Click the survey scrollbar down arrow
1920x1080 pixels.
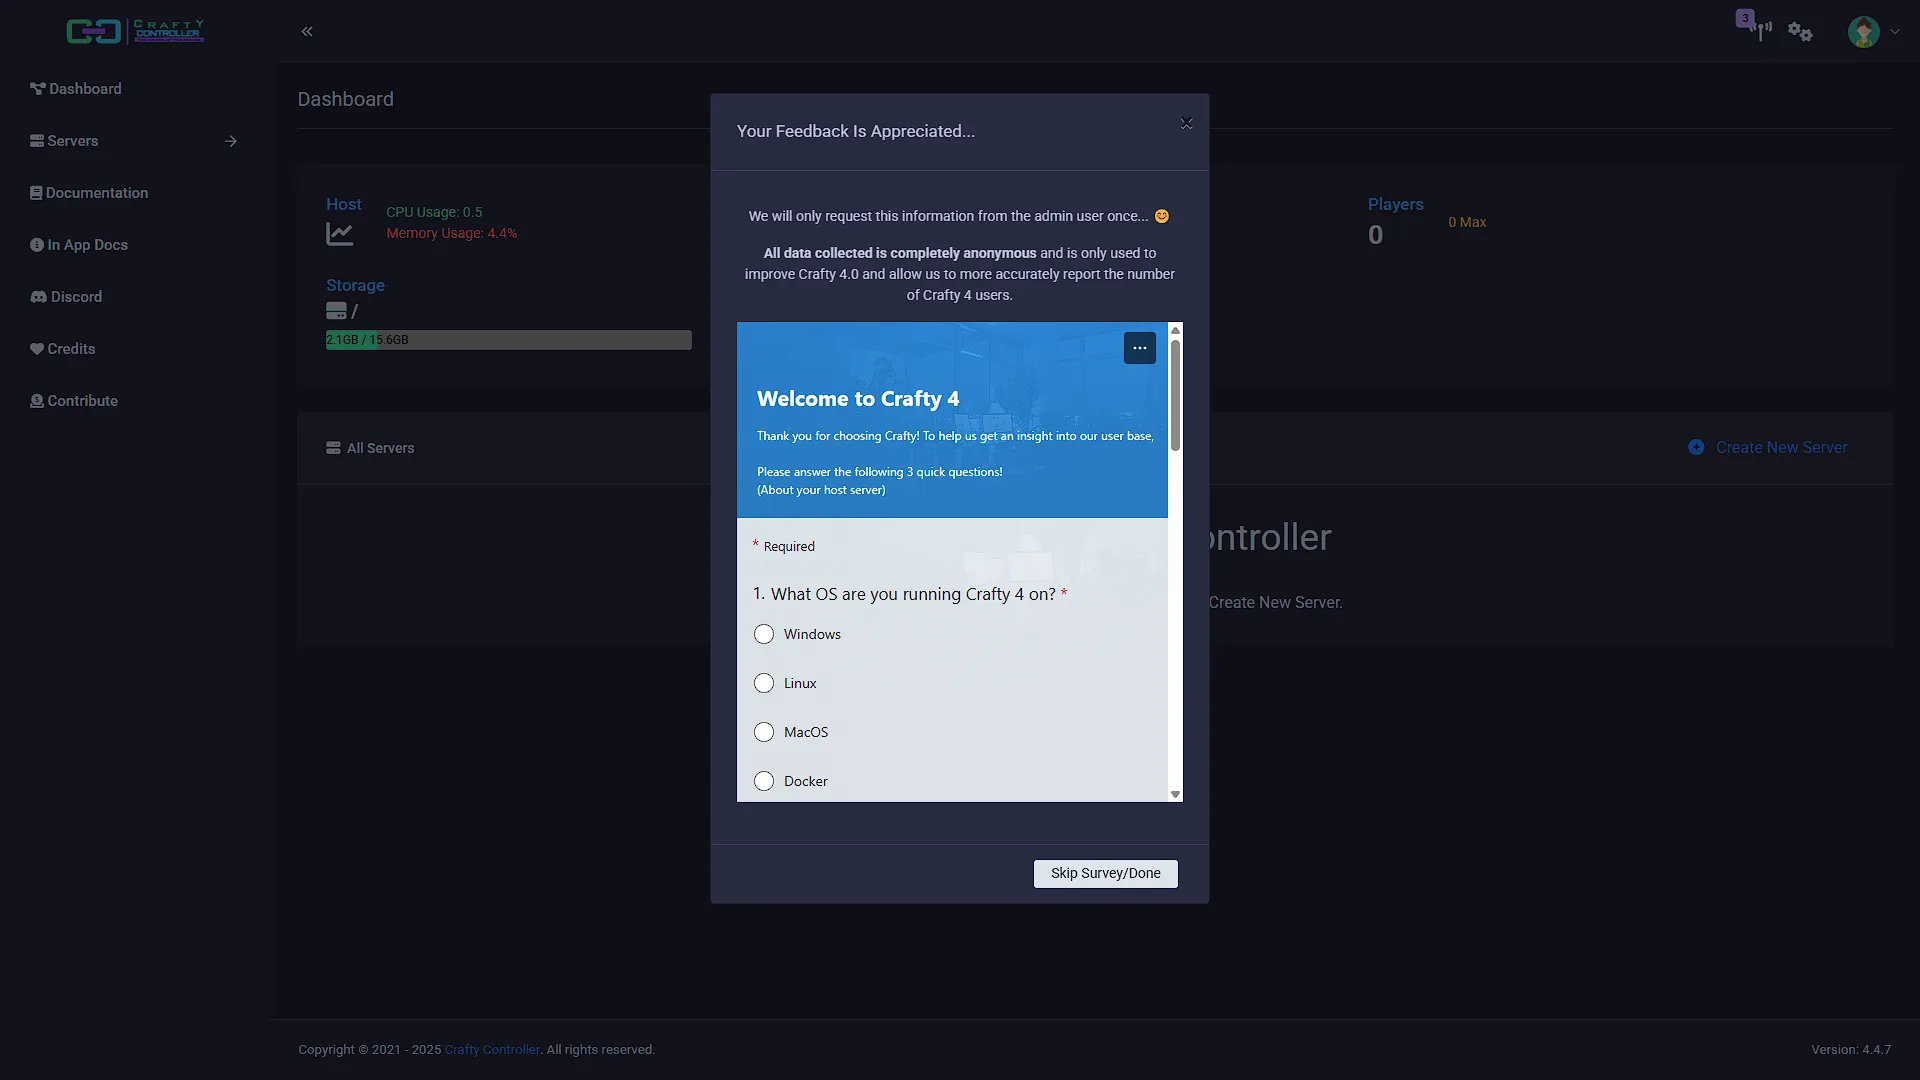[x=1175, y=794]
